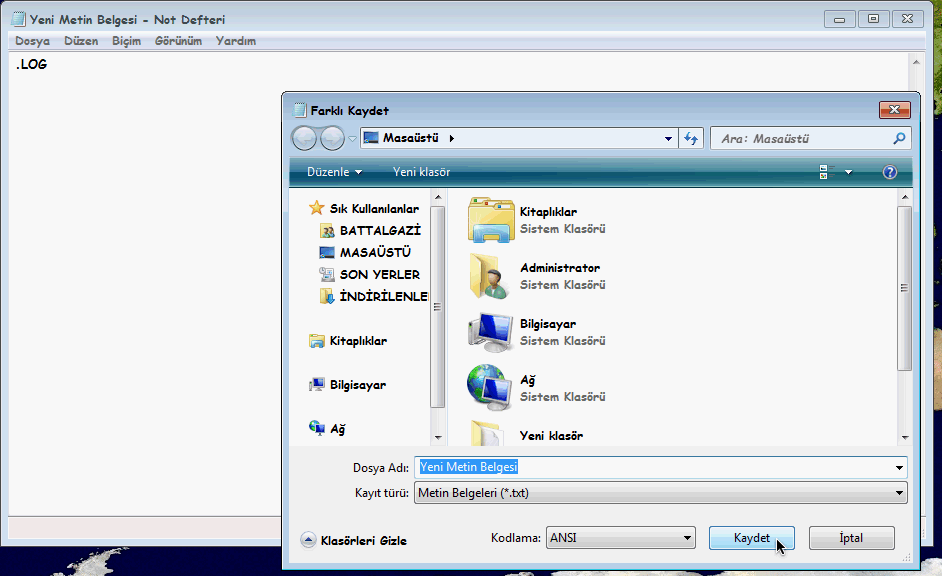This screenshot has width=942, height=576.
Task: Click the Ağ globe icon in file list
Action: (x=489, y=387)
